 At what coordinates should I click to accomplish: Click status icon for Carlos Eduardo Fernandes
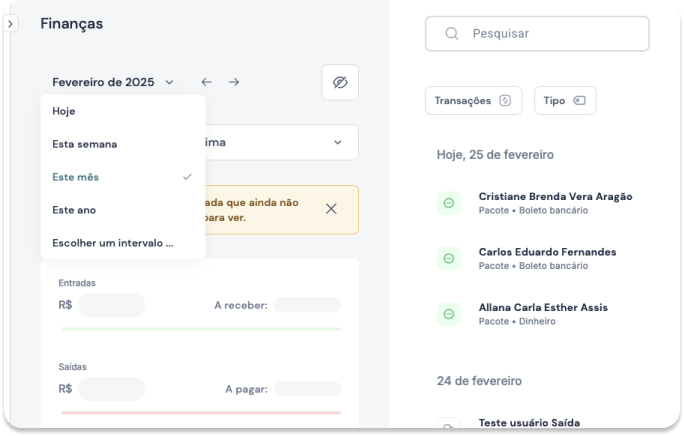click(449, 259)
